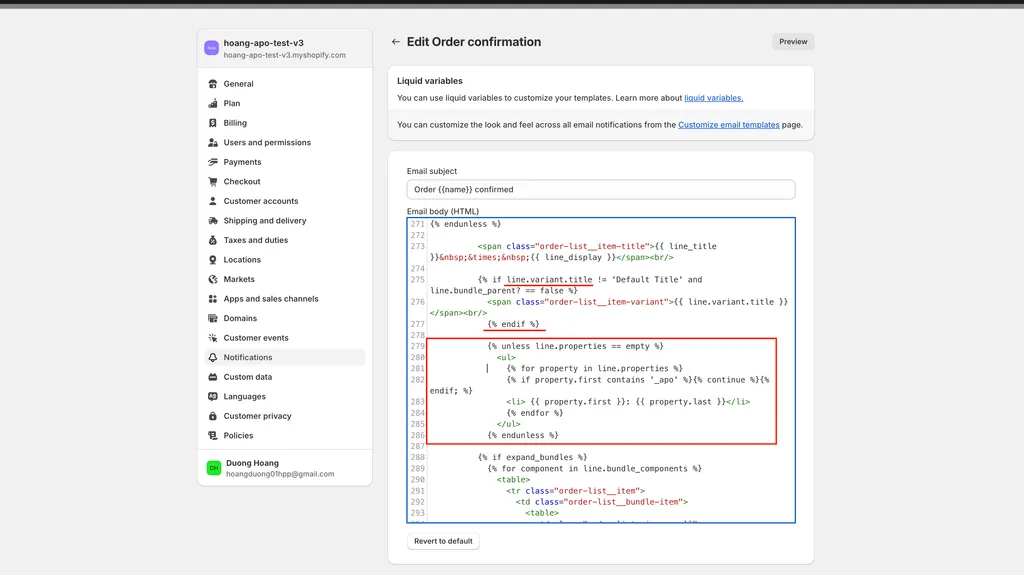Click the General store icon in sidebar
The height and width of the screenshot is (575, 1024).
pyautogui.click(x=213, y=84)
